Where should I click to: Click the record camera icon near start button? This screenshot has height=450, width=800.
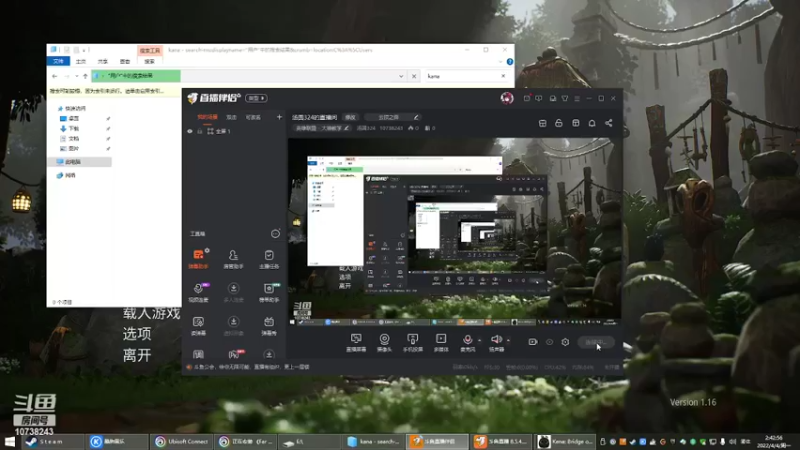tap(533, 342)
